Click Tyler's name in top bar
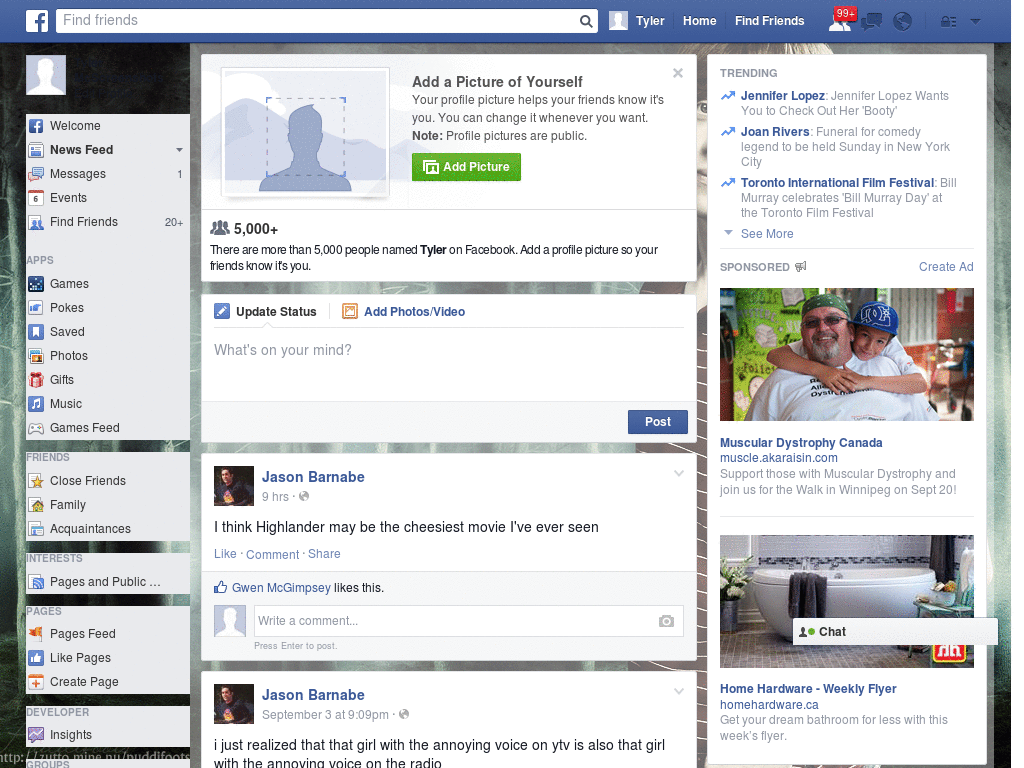 (650, 21)
